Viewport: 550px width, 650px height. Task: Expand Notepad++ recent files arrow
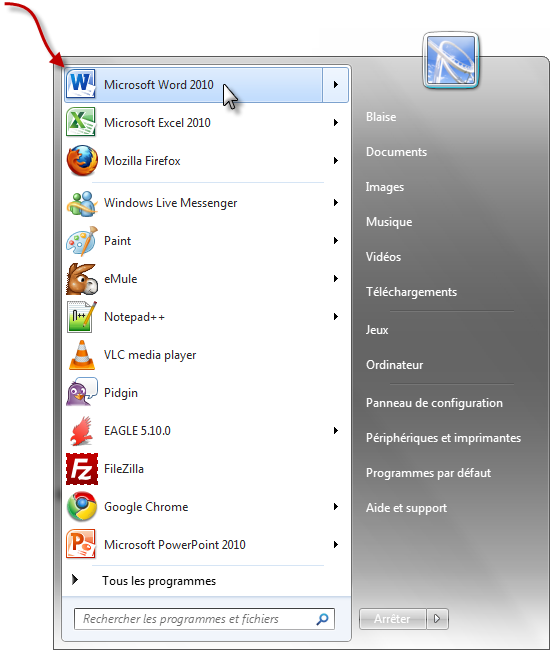click(x=336, y=317)
